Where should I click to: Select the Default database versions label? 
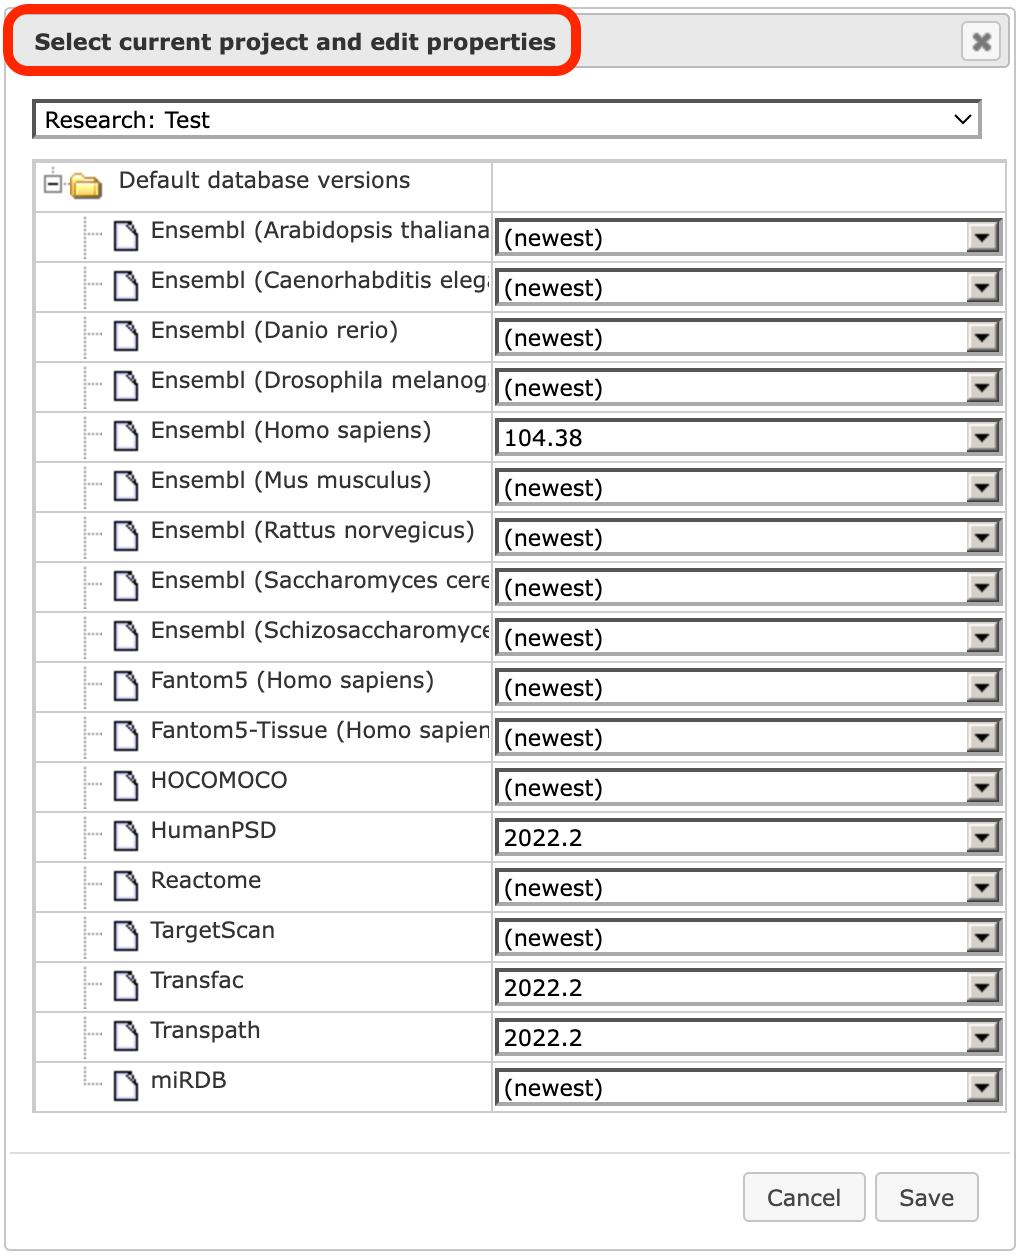point(264,180)
